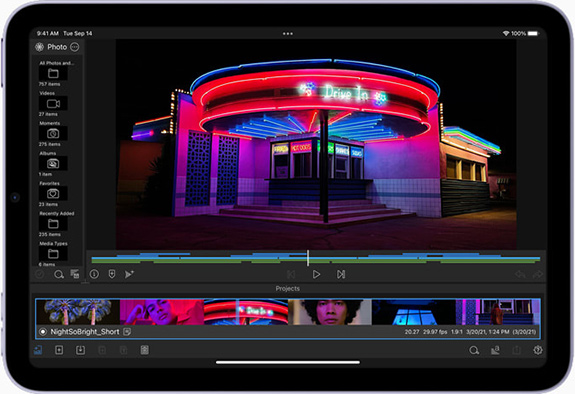Image resolution: width=575 pixels, height=394 pixels.
Task: Open the help and settings gear icon
Action: point(538,350)
